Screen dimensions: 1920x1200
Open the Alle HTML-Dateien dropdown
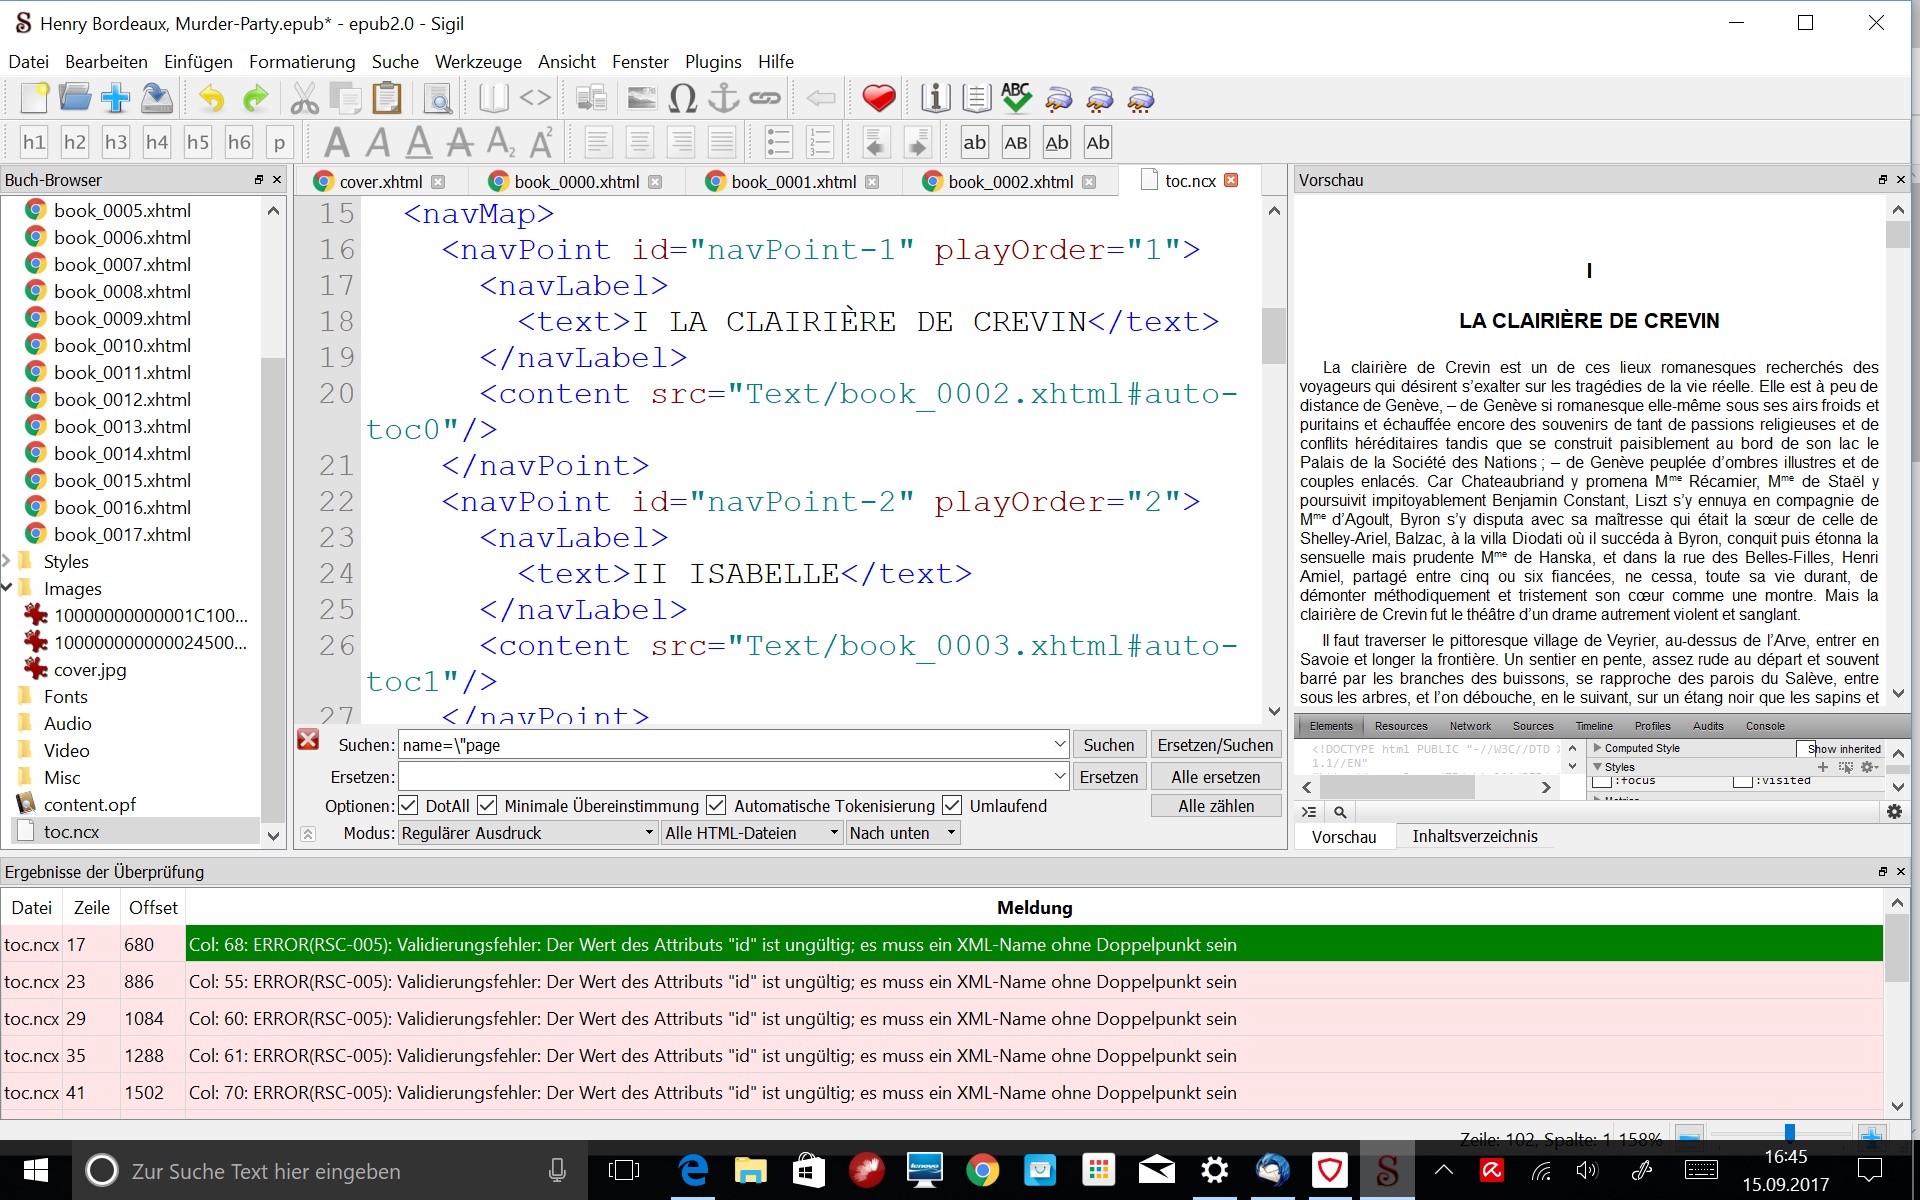tap(751, 833)
